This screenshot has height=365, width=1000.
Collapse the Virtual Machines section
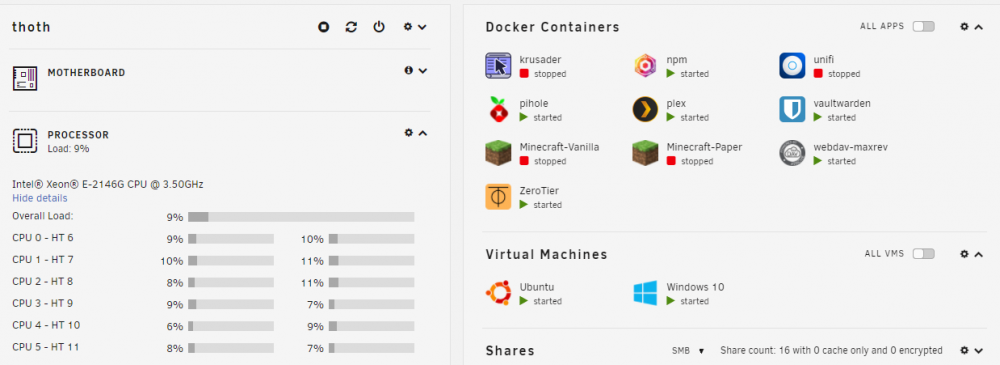pyautogui.click(x=978, y=254)
